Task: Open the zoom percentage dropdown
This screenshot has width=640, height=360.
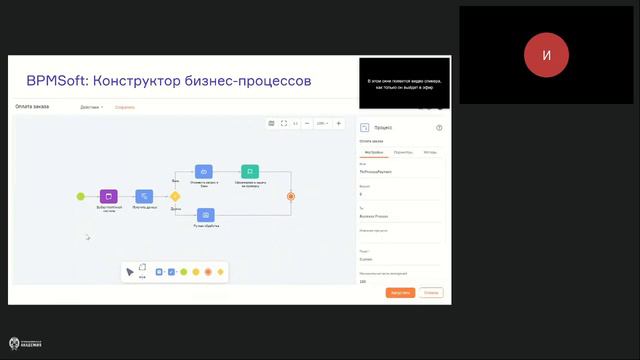Action: coord(322,123)
